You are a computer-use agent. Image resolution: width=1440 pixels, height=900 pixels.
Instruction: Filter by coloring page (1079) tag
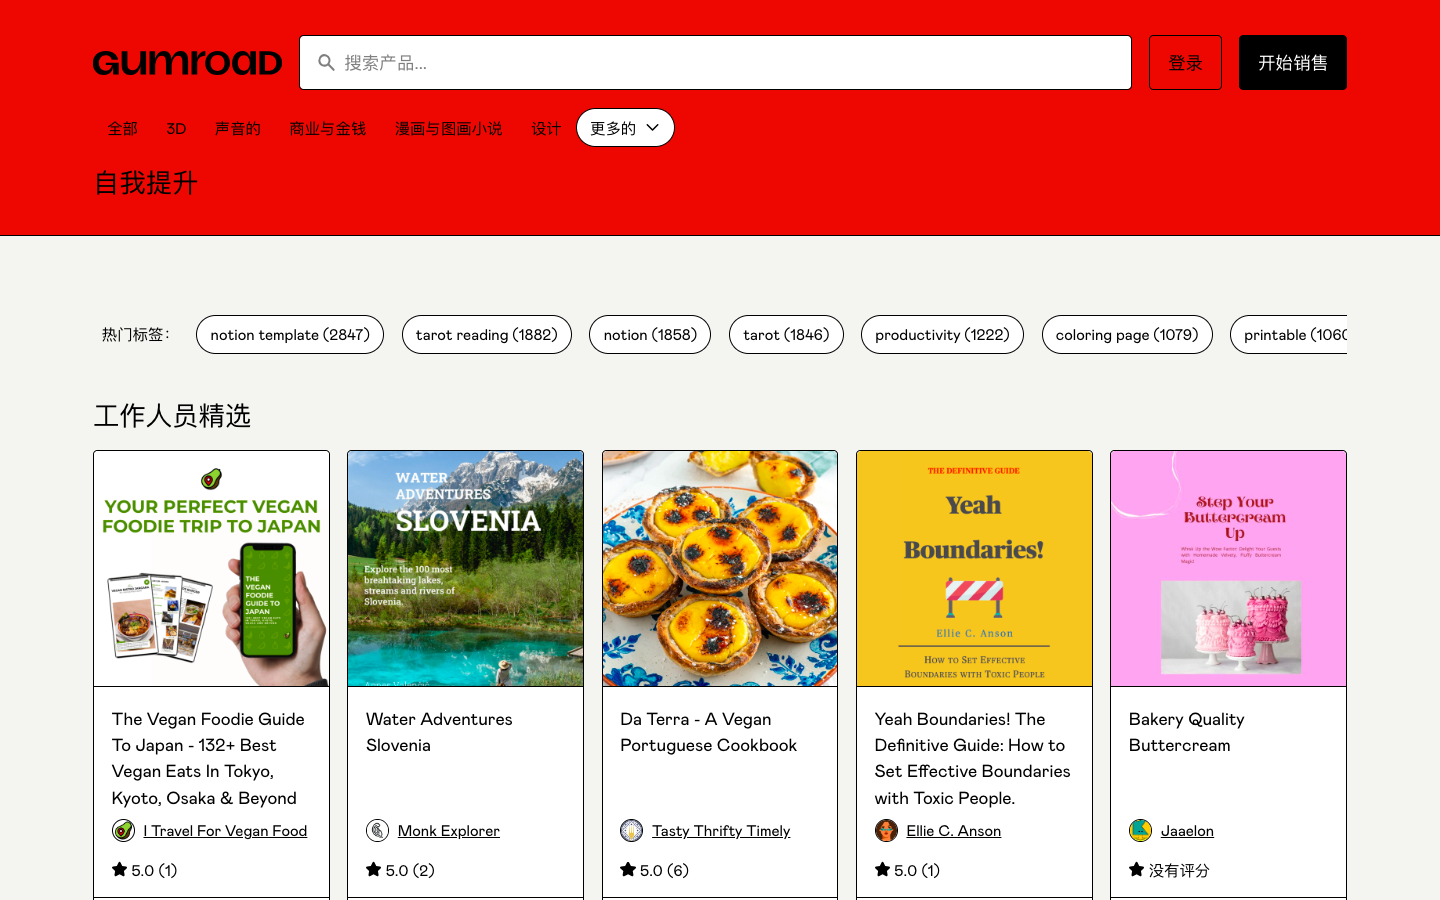[1127, 334]
